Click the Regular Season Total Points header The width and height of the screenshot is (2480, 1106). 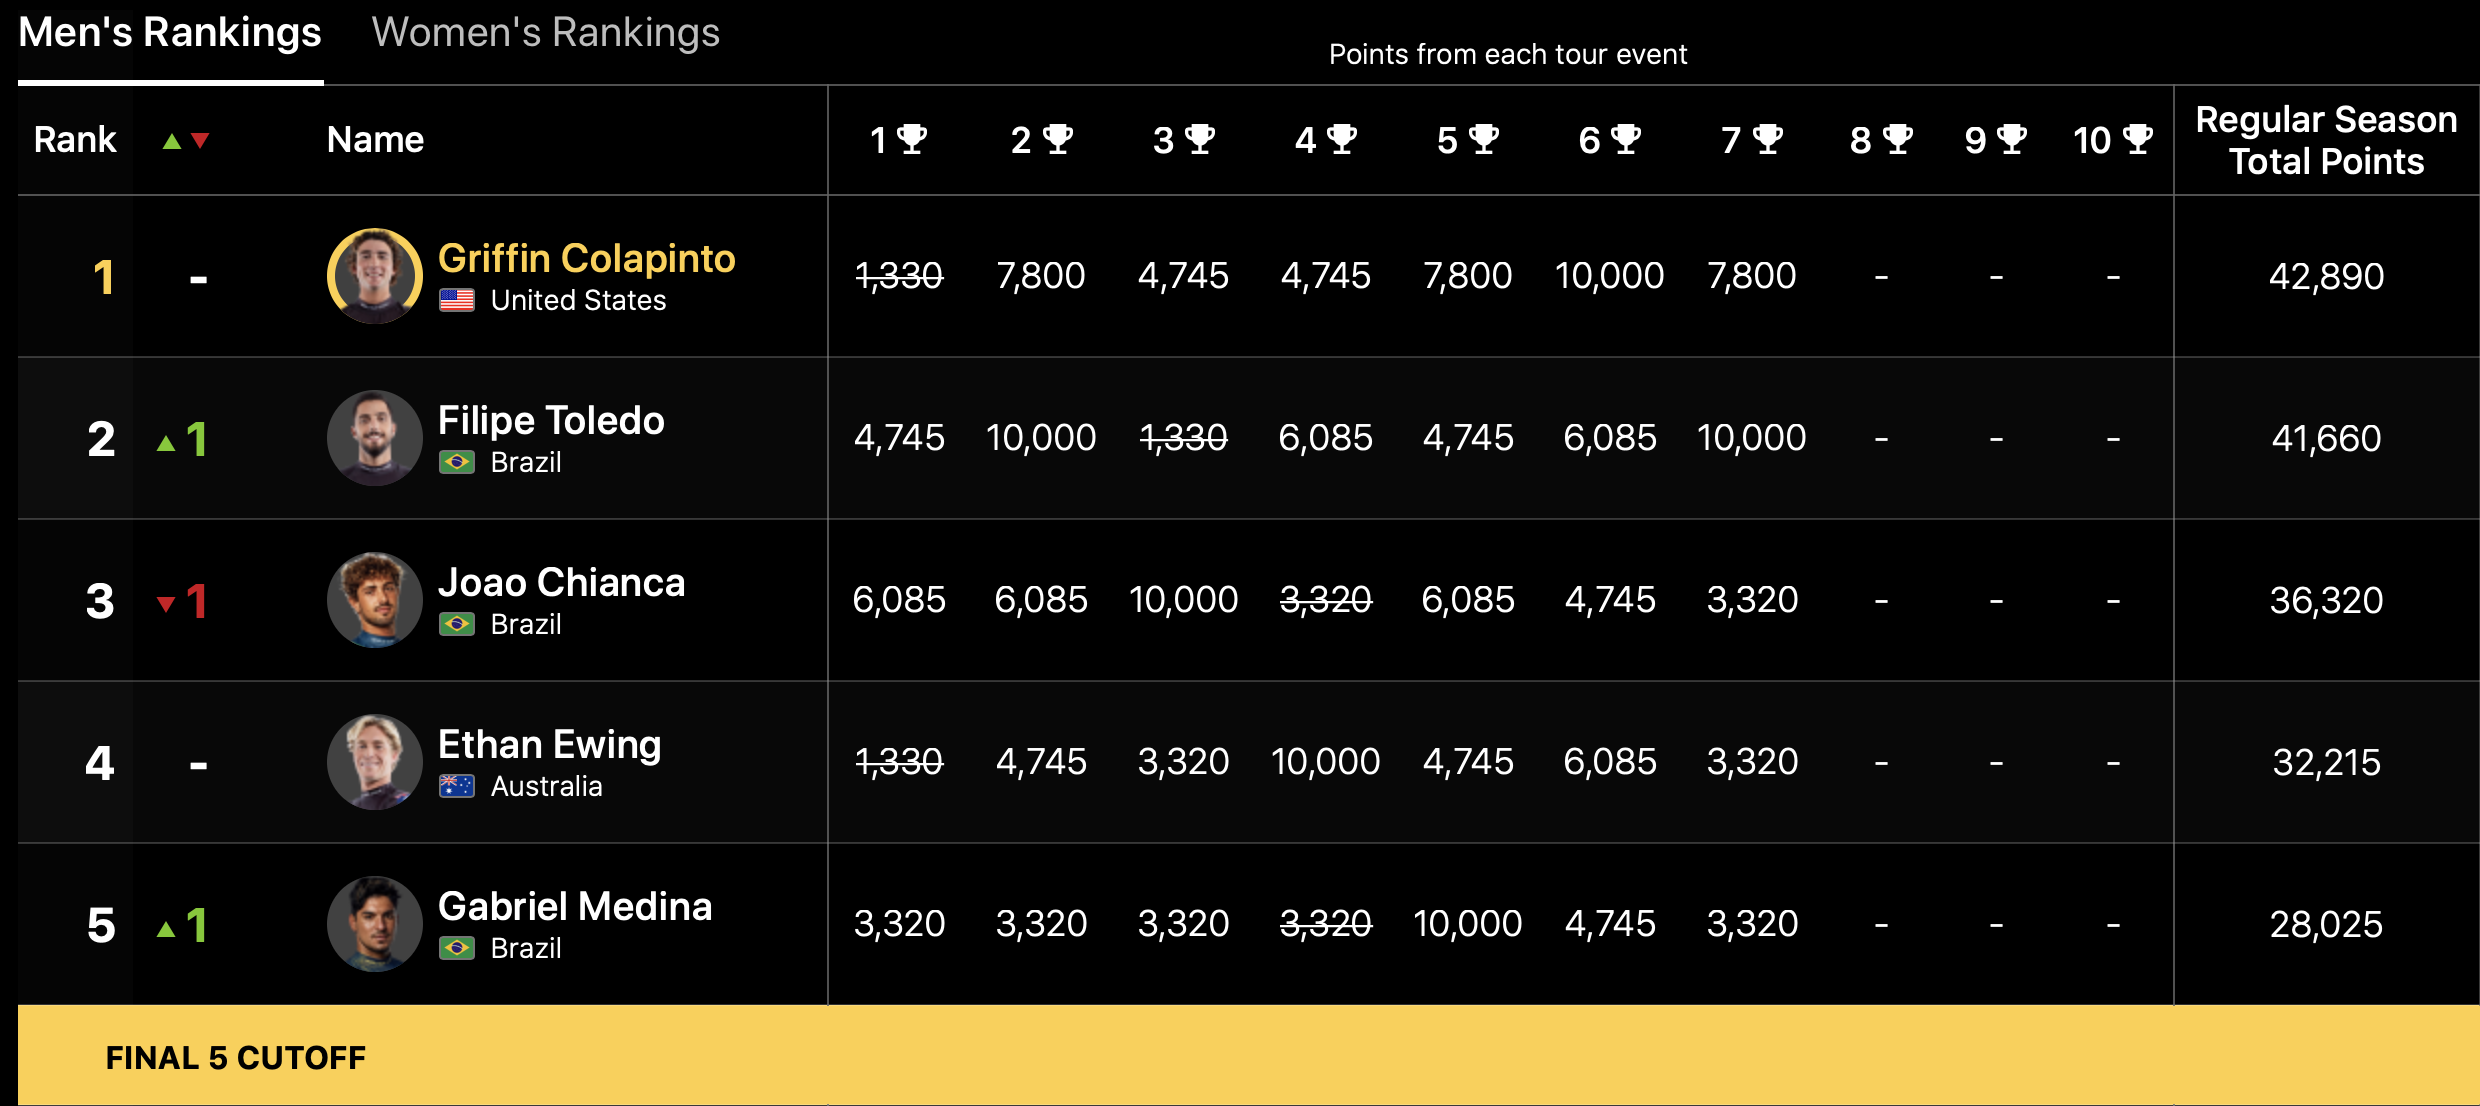[x=2326, y=140]
